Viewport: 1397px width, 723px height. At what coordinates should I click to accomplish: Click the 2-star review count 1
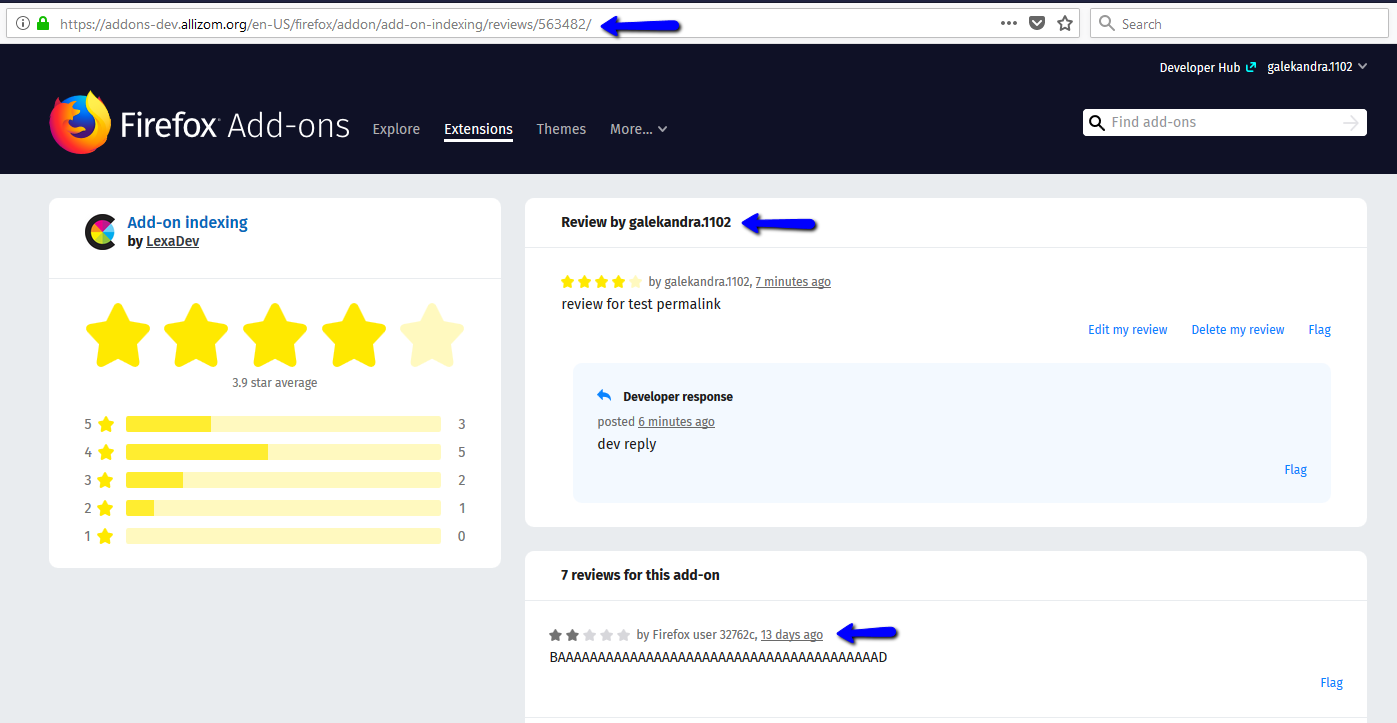click(x=462, y=508)
